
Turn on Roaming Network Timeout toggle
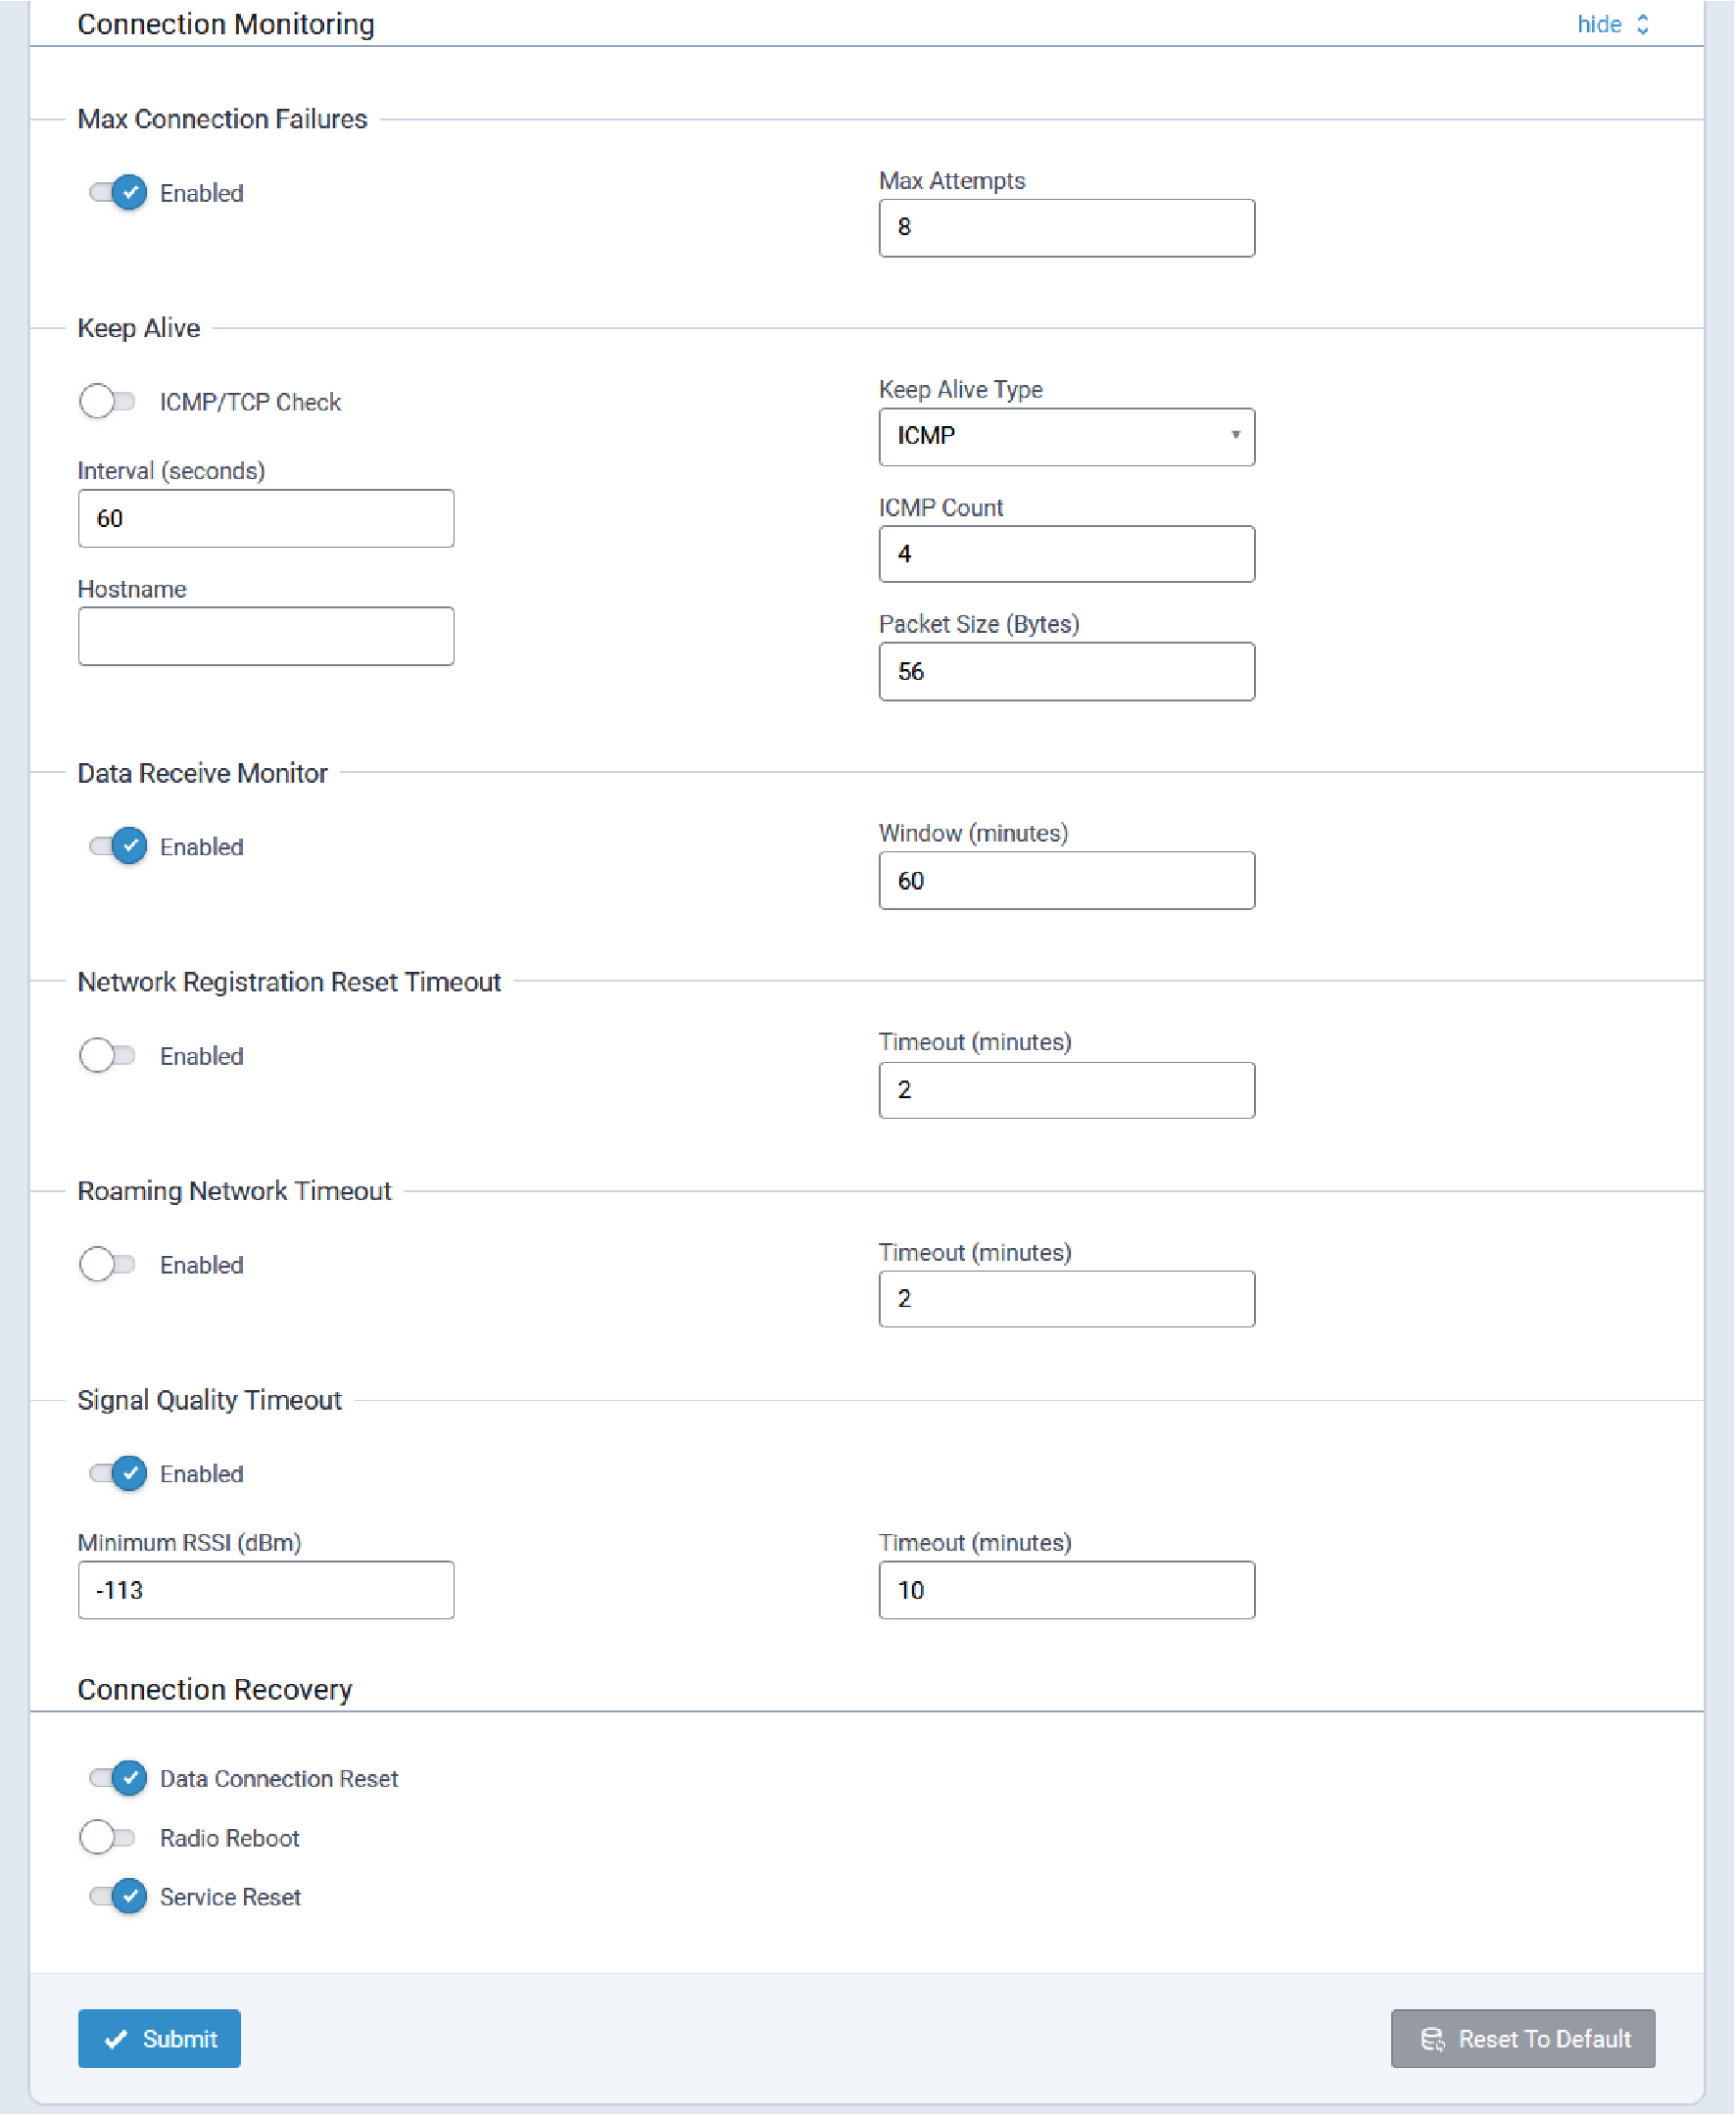click(108, 1264)
